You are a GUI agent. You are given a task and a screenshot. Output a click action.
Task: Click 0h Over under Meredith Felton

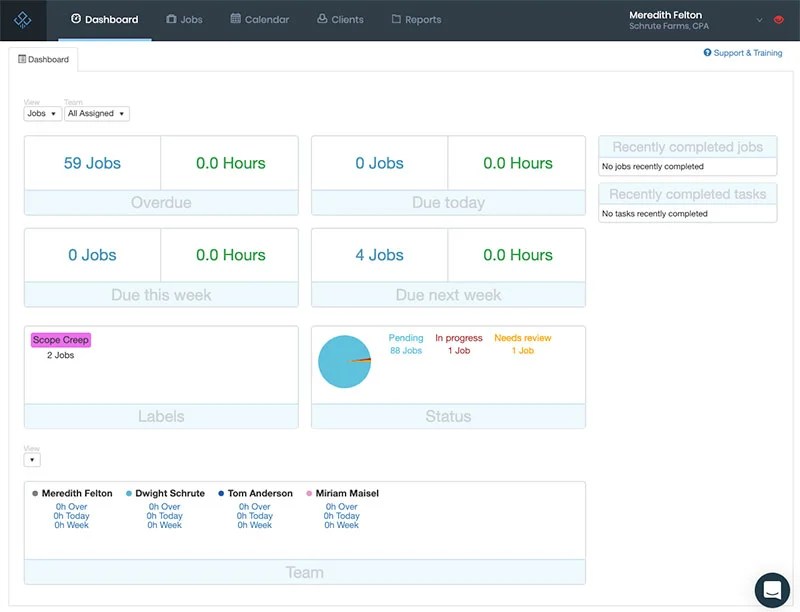71,506
